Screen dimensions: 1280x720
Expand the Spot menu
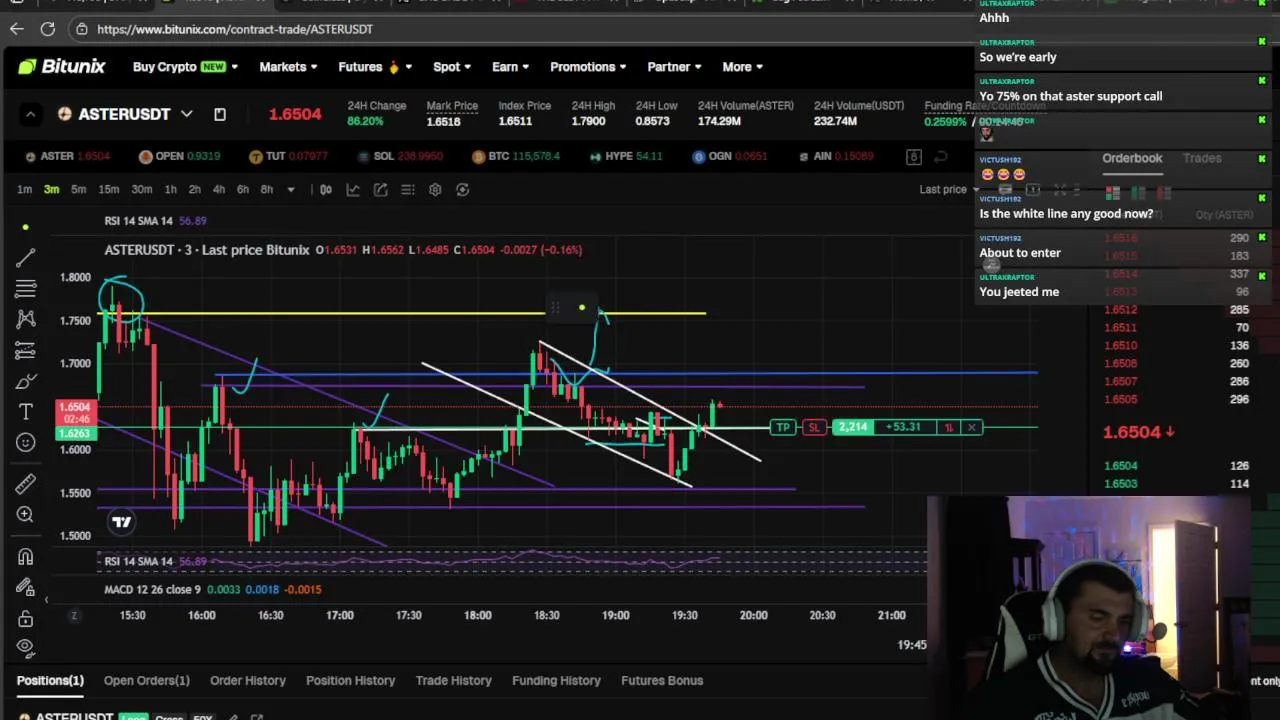451,67
